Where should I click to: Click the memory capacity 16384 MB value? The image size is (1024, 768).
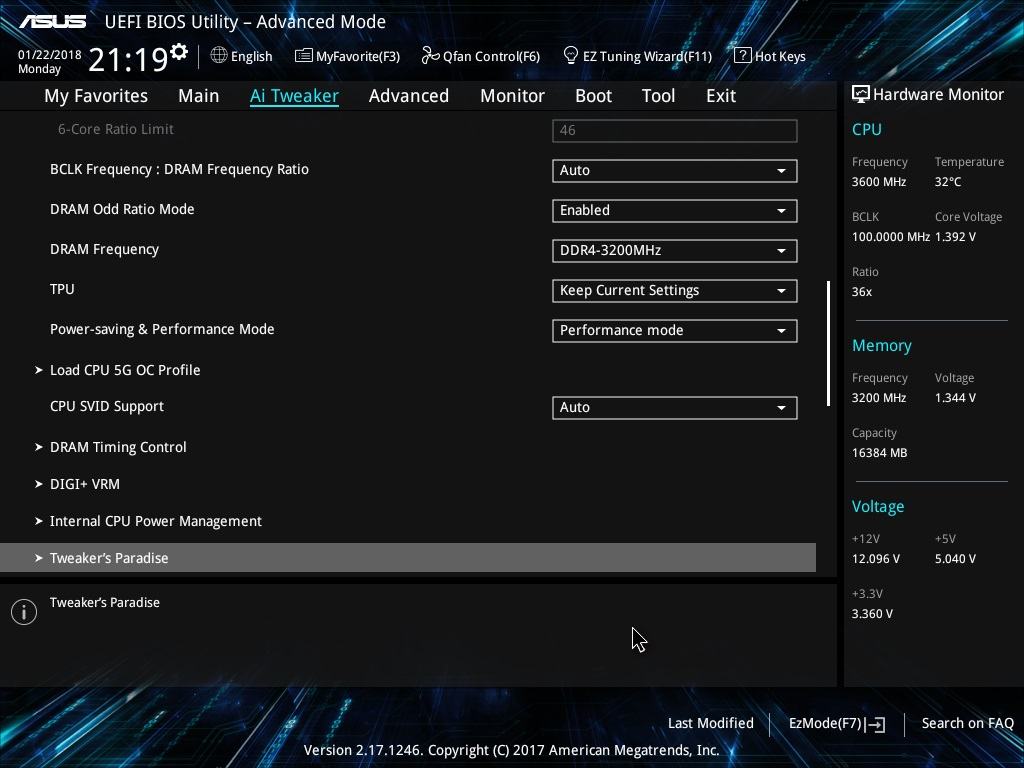(879, 453)
